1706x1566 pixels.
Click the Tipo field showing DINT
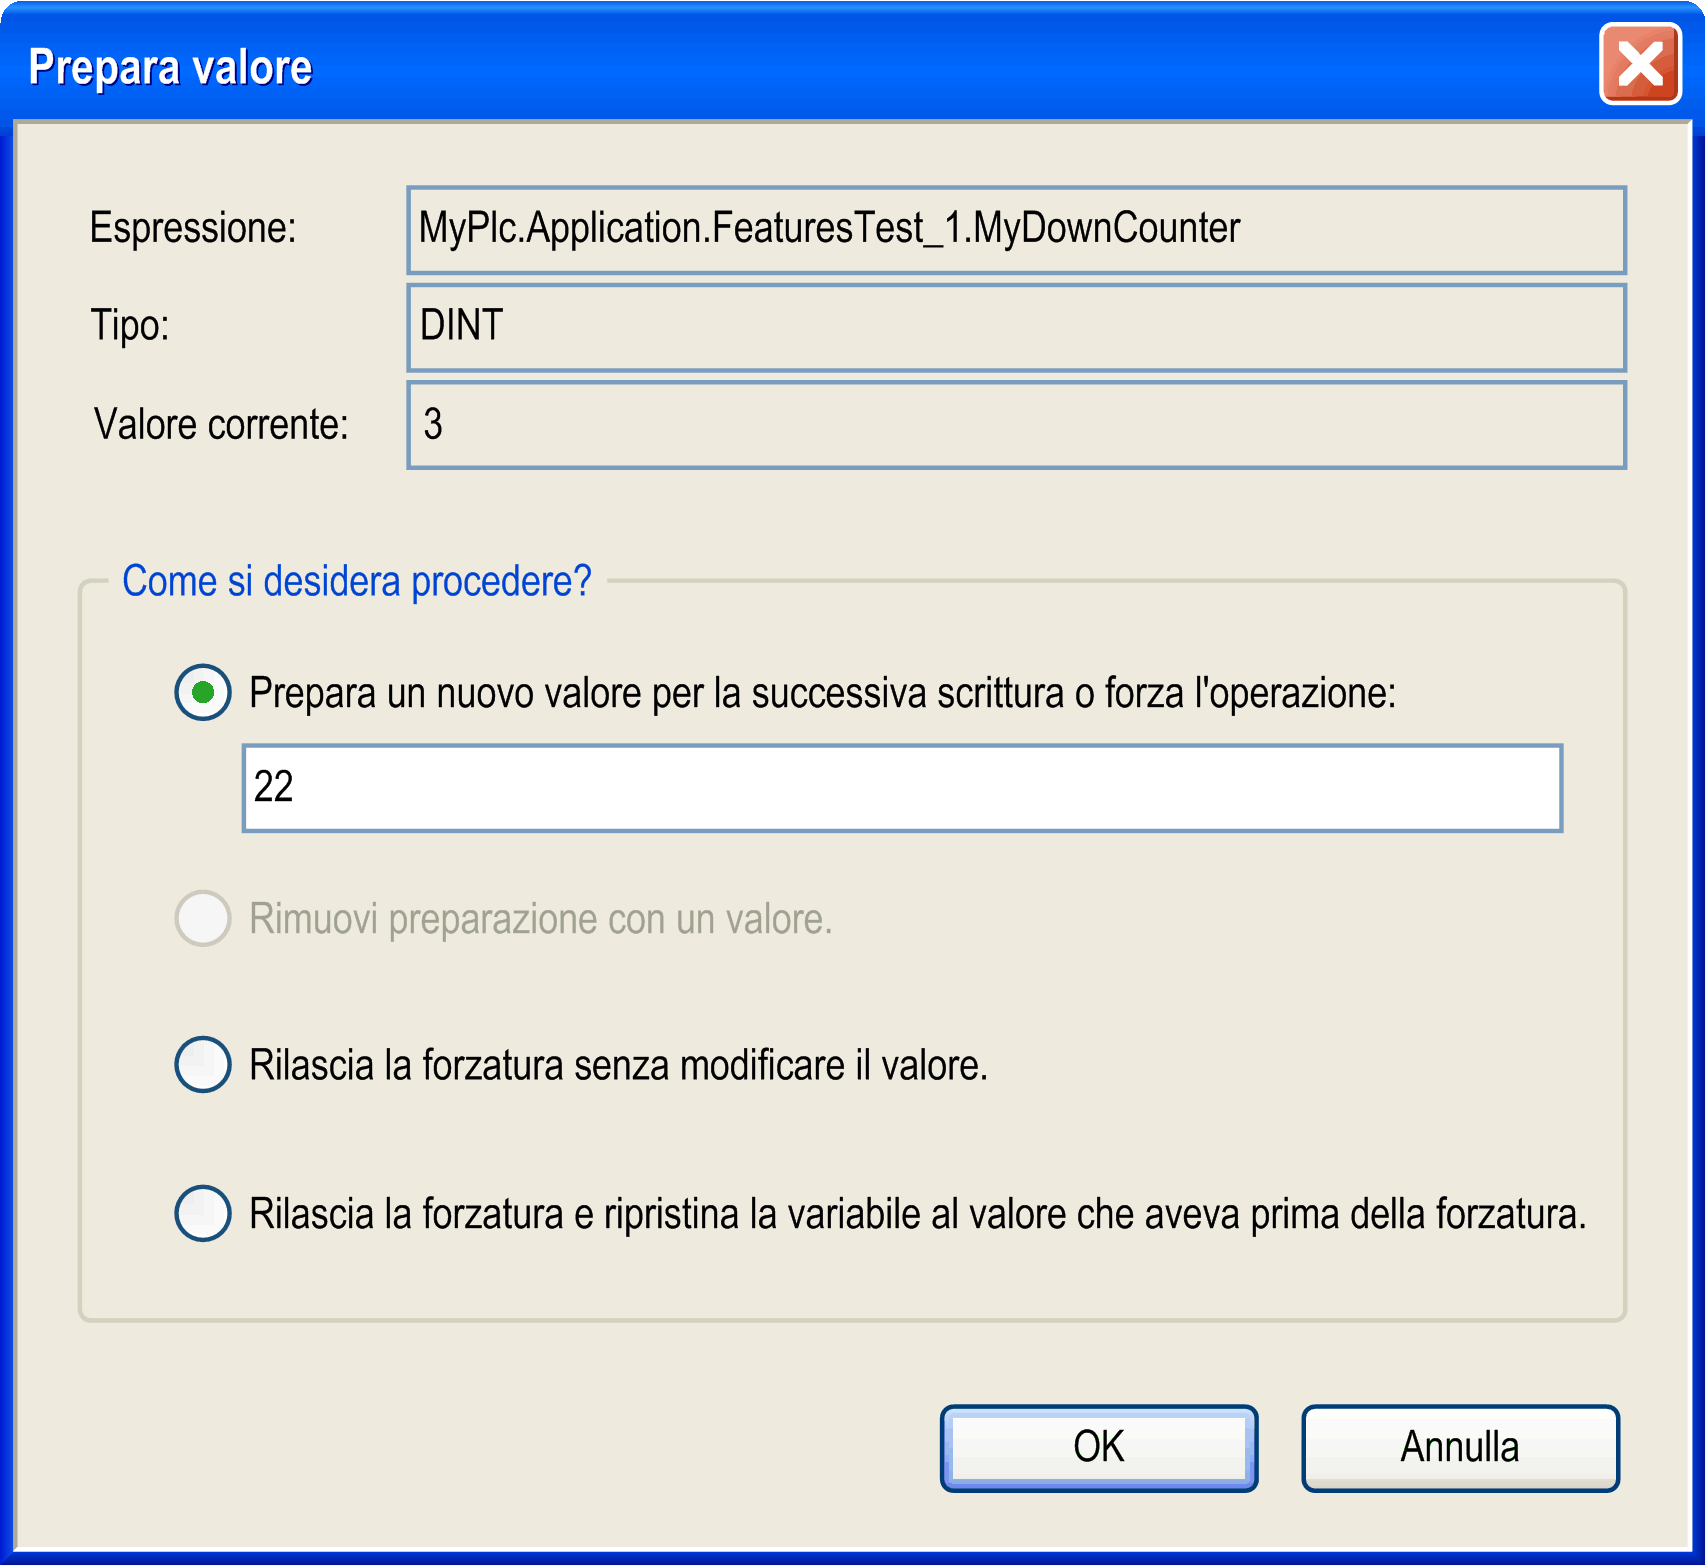point(1015,327)
